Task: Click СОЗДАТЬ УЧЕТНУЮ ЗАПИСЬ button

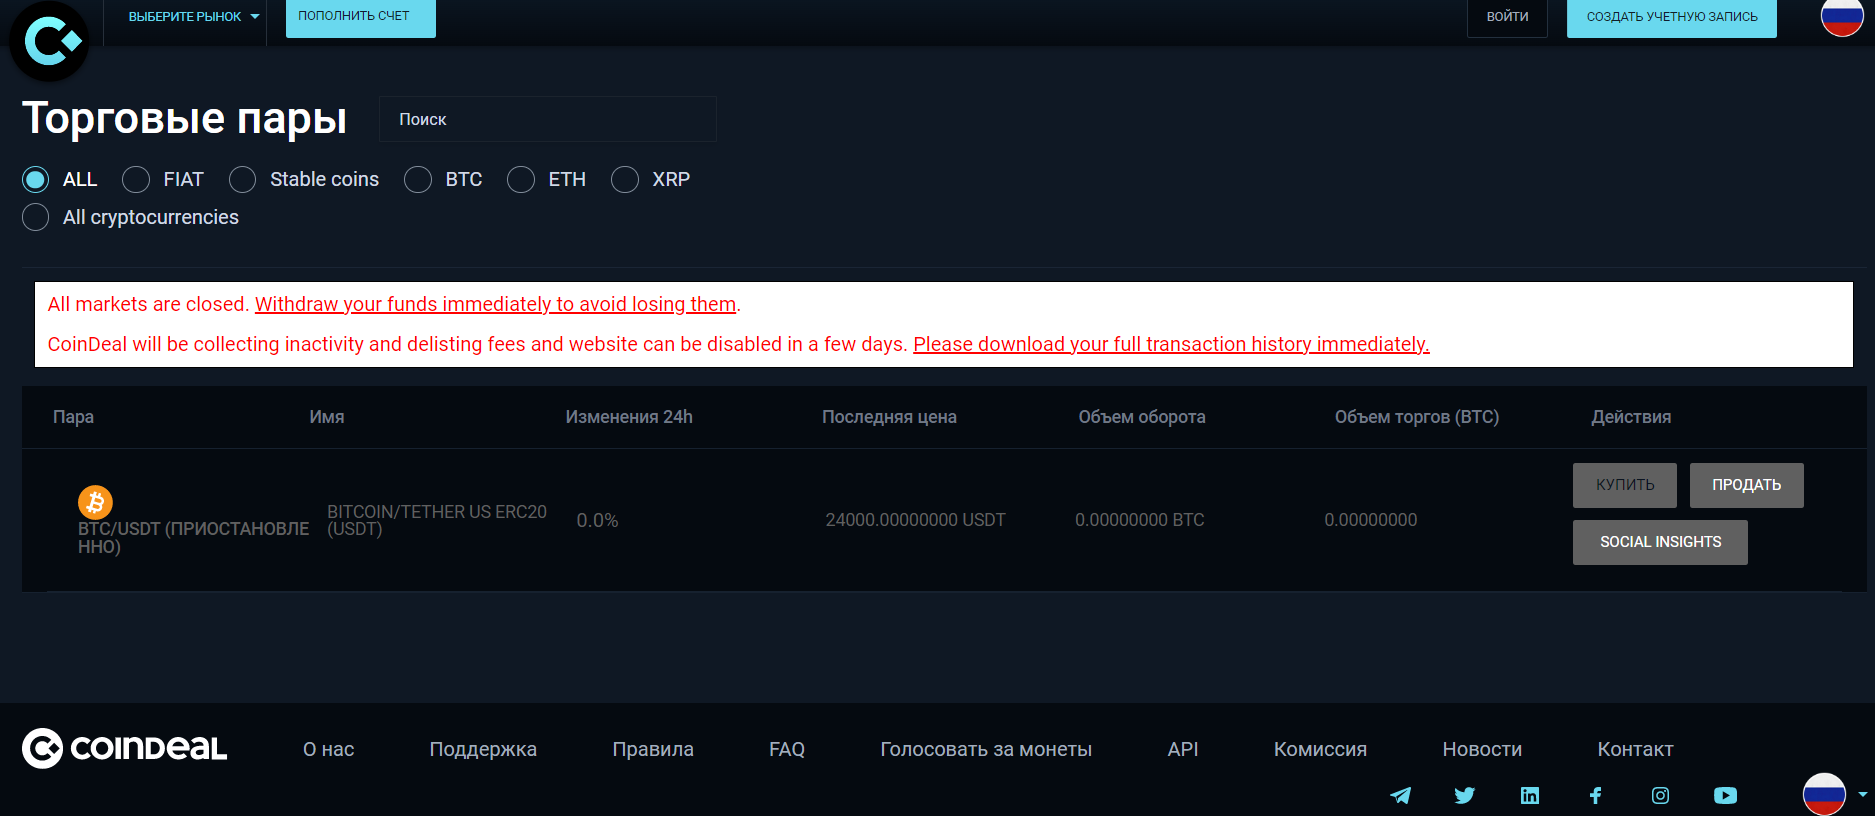Action: click(x=1672, y=17)
